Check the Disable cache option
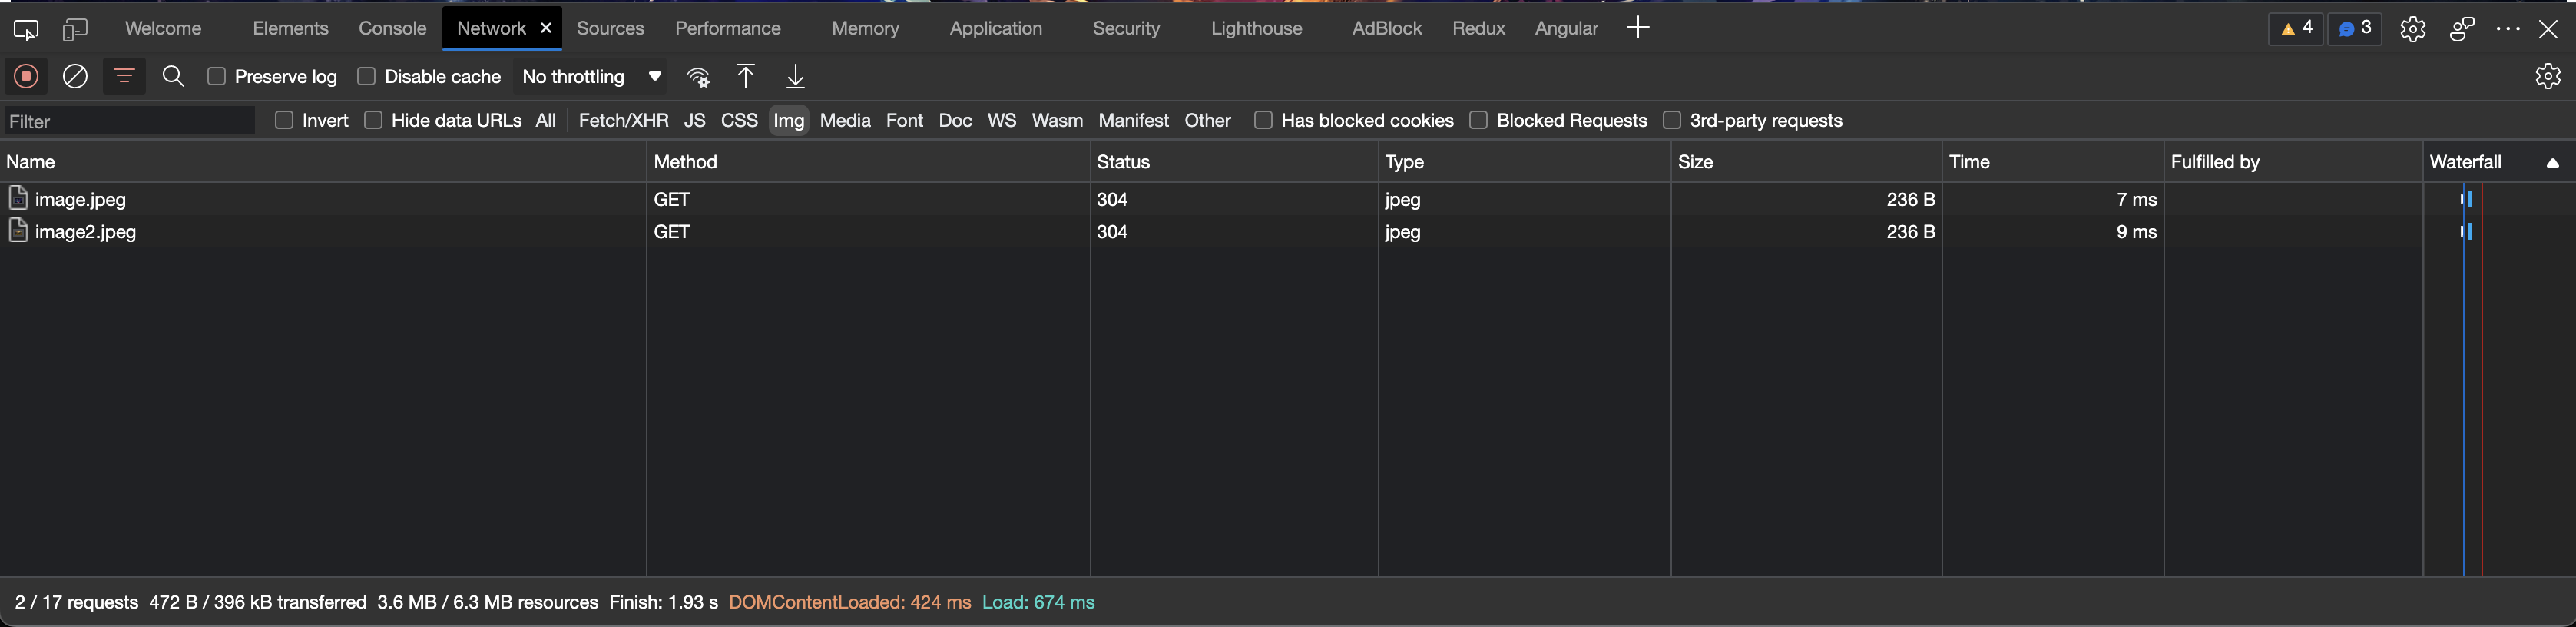 366,76
